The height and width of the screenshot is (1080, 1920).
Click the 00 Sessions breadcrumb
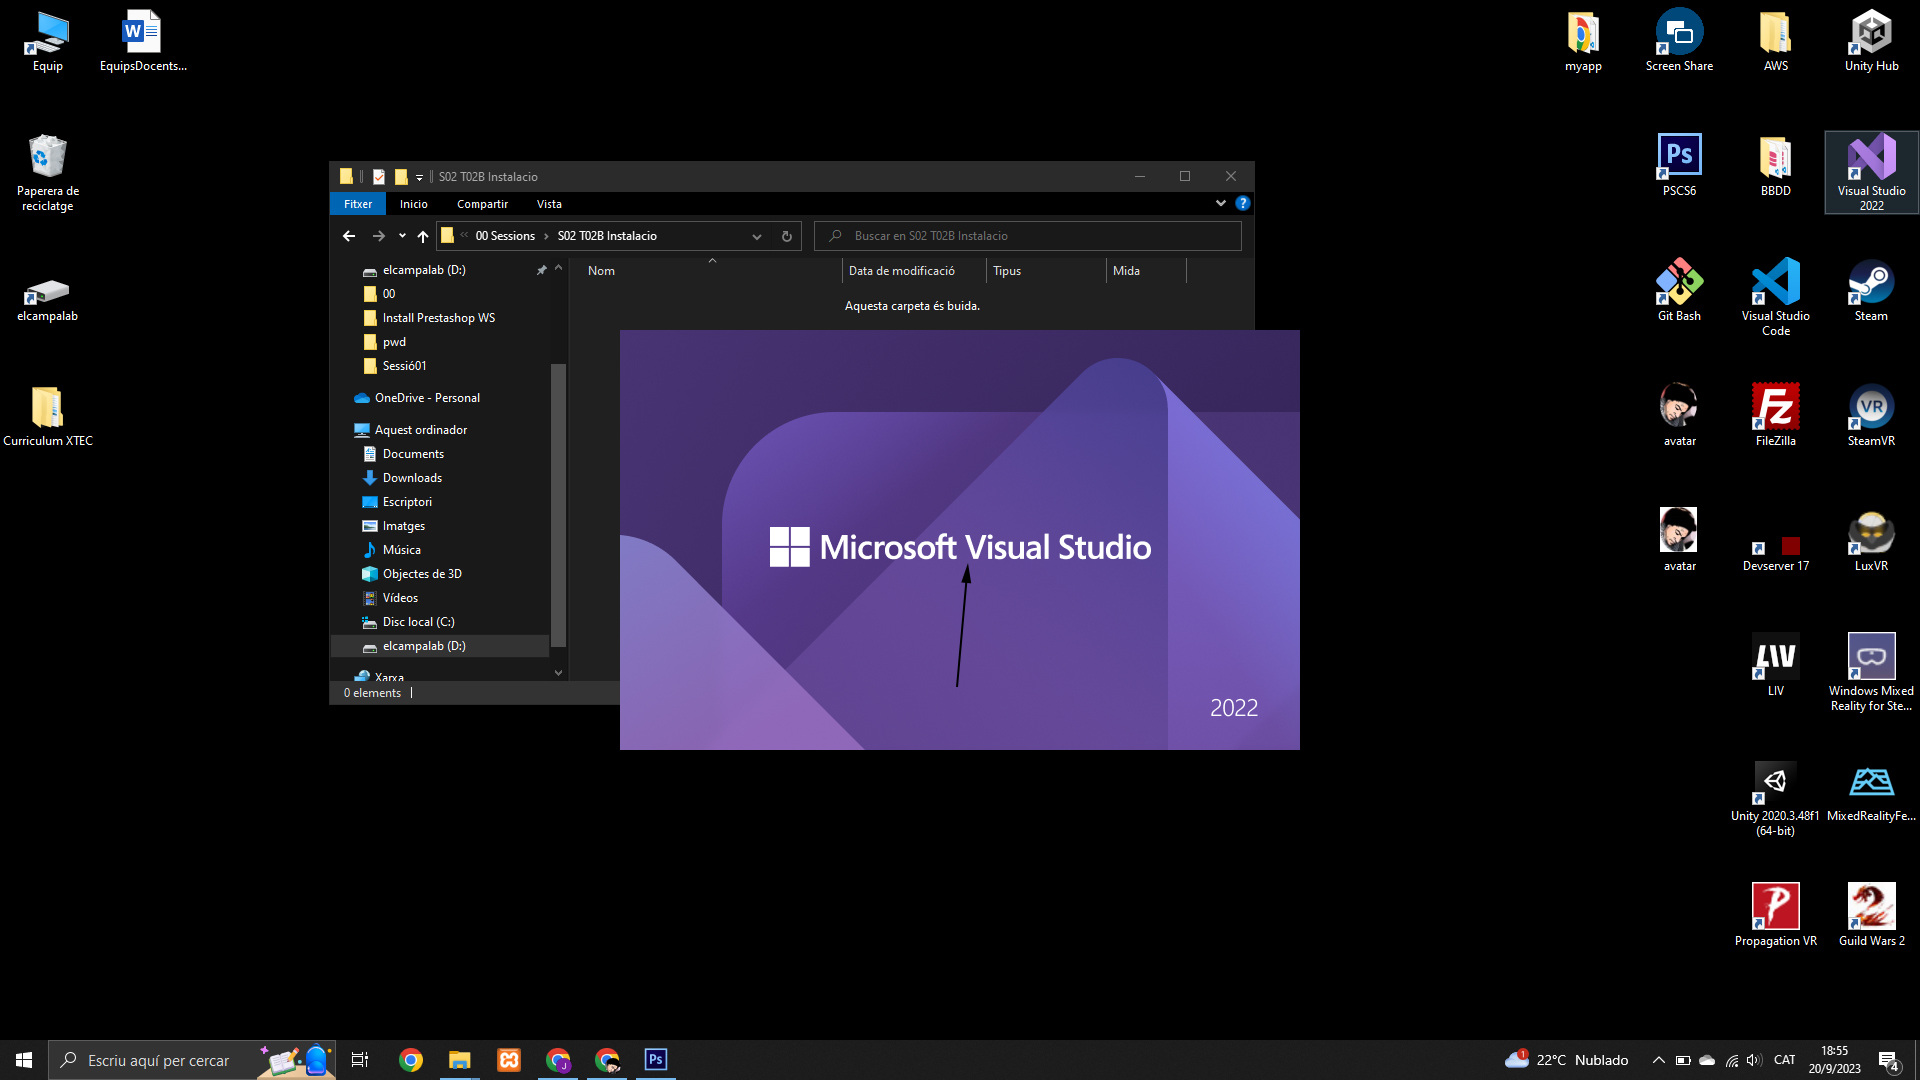click(505, 236)
